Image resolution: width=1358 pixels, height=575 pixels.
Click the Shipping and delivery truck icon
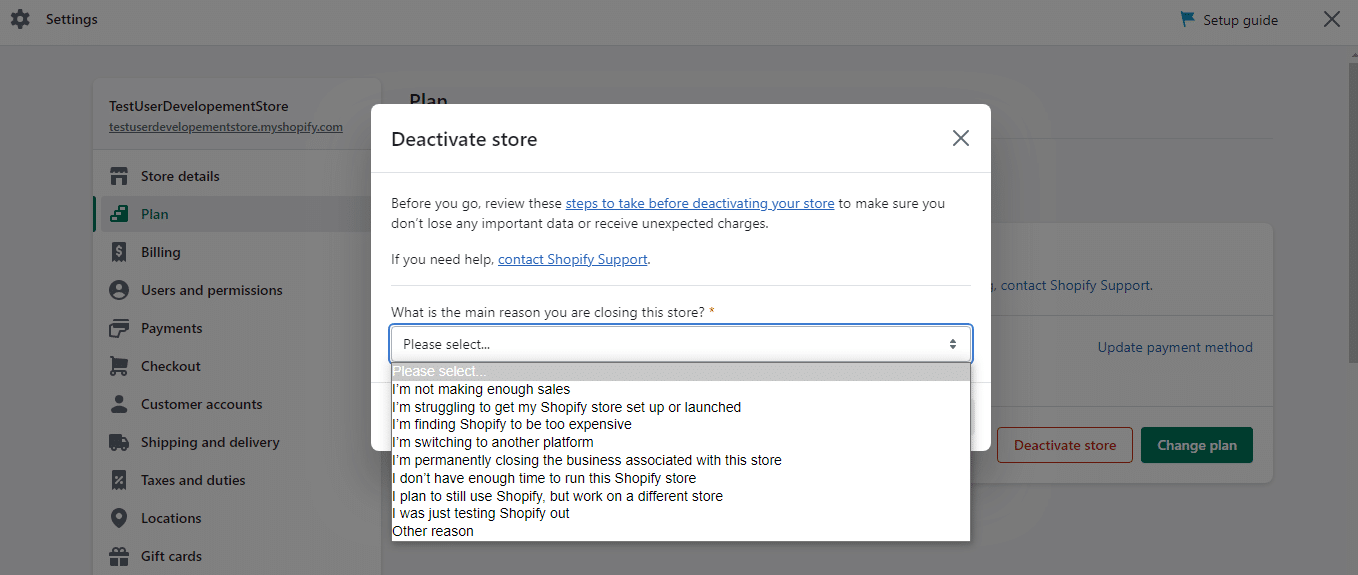(119, 442)
